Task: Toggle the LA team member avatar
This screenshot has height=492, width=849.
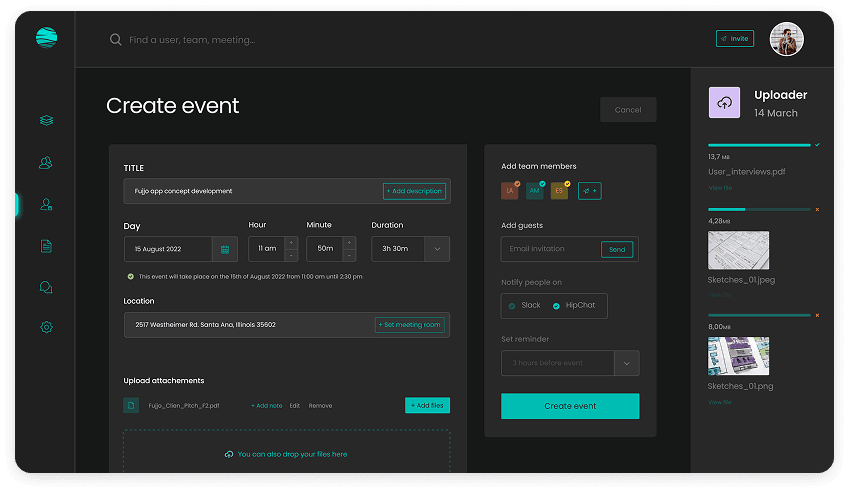Action: point(510,190)
